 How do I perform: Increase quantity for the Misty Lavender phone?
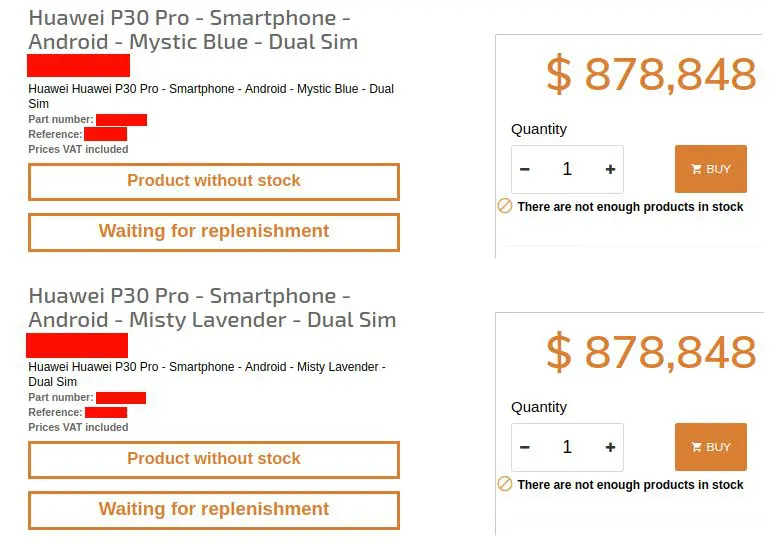point(610,448)
